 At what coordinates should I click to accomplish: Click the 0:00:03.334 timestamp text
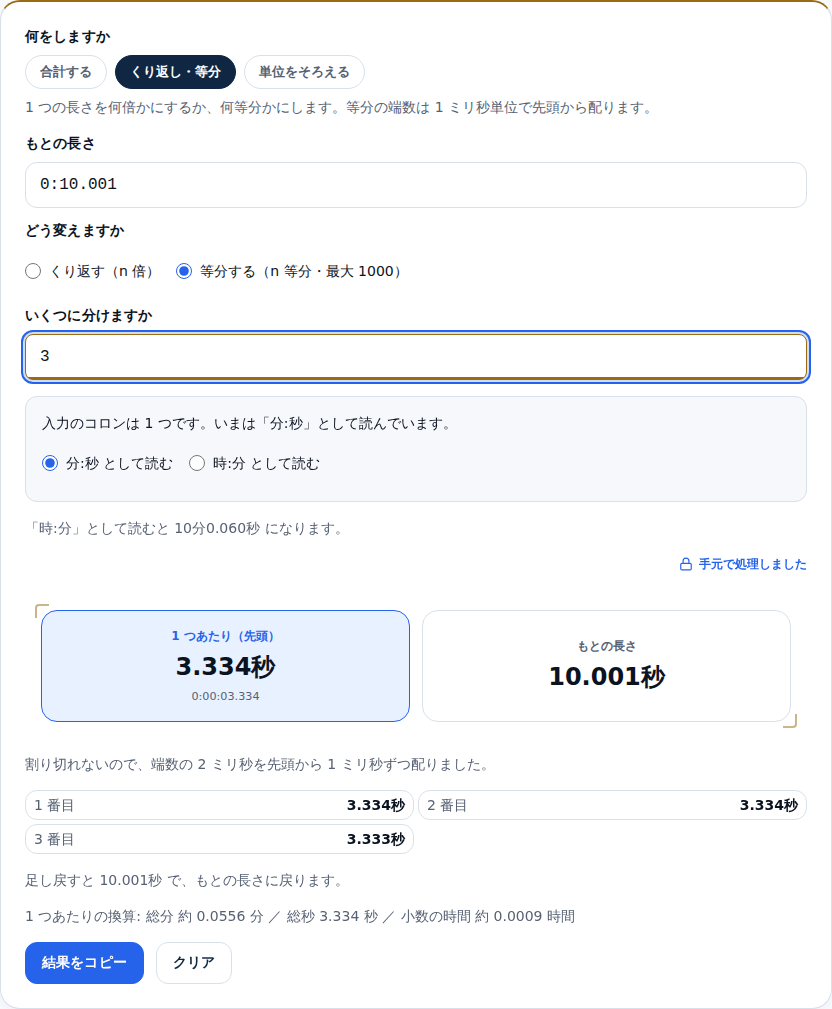tap(225, 696)
